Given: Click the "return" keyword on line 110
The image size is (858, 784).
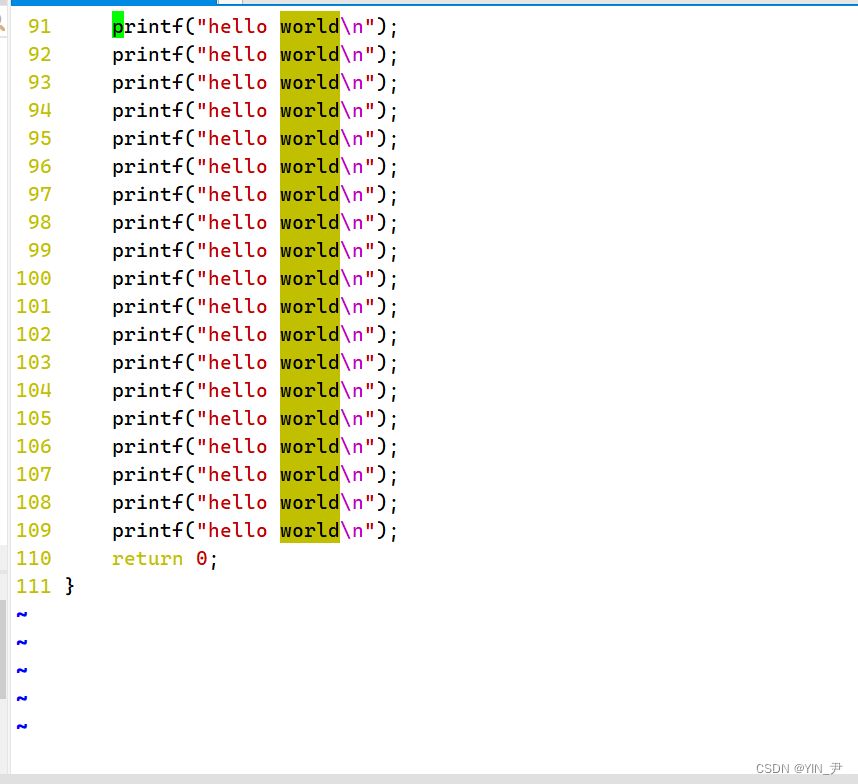Looking at the screenshot, I should 147,558.
